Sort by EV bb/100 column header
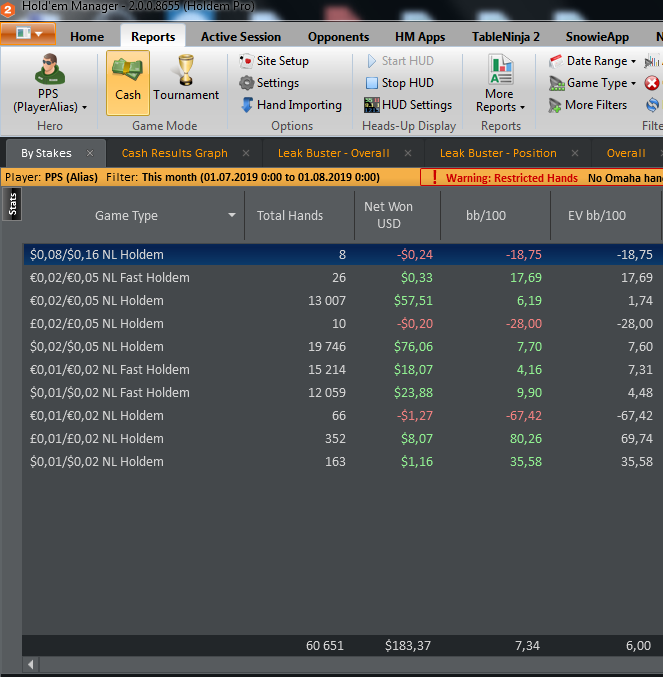 606,215
